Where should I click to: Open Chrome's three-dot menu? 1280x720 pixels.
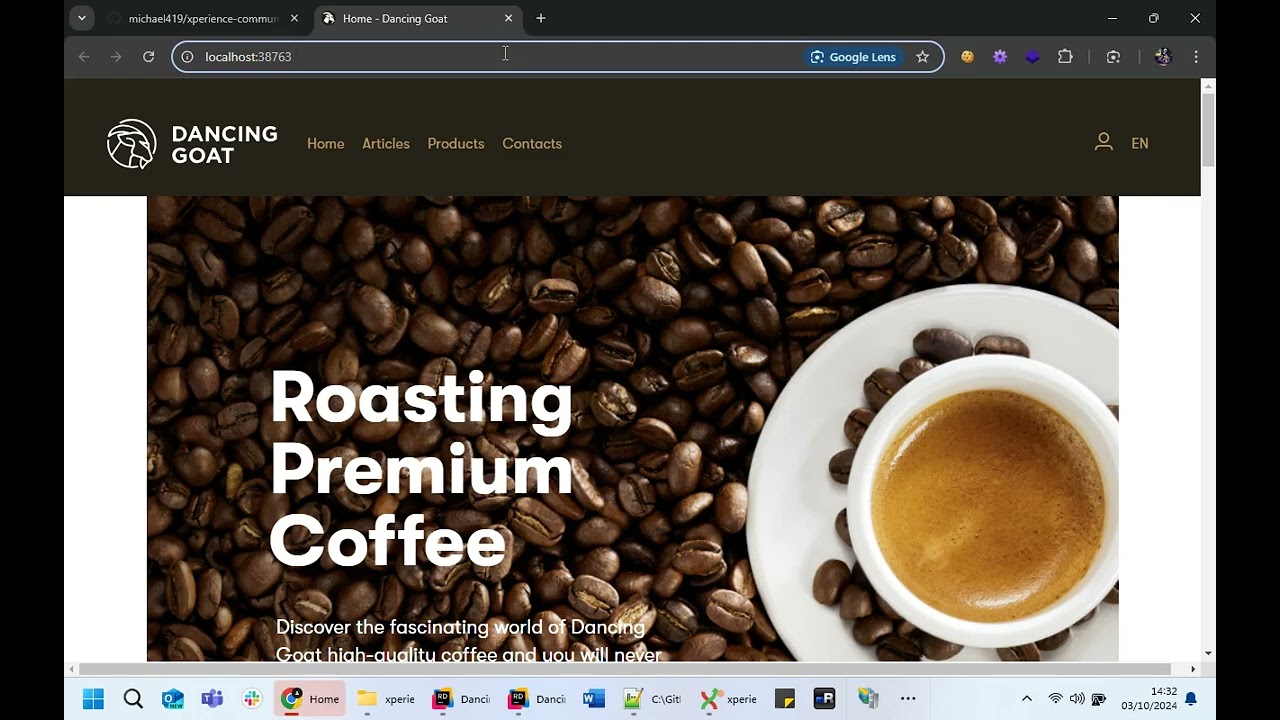tap(1196, 57)
